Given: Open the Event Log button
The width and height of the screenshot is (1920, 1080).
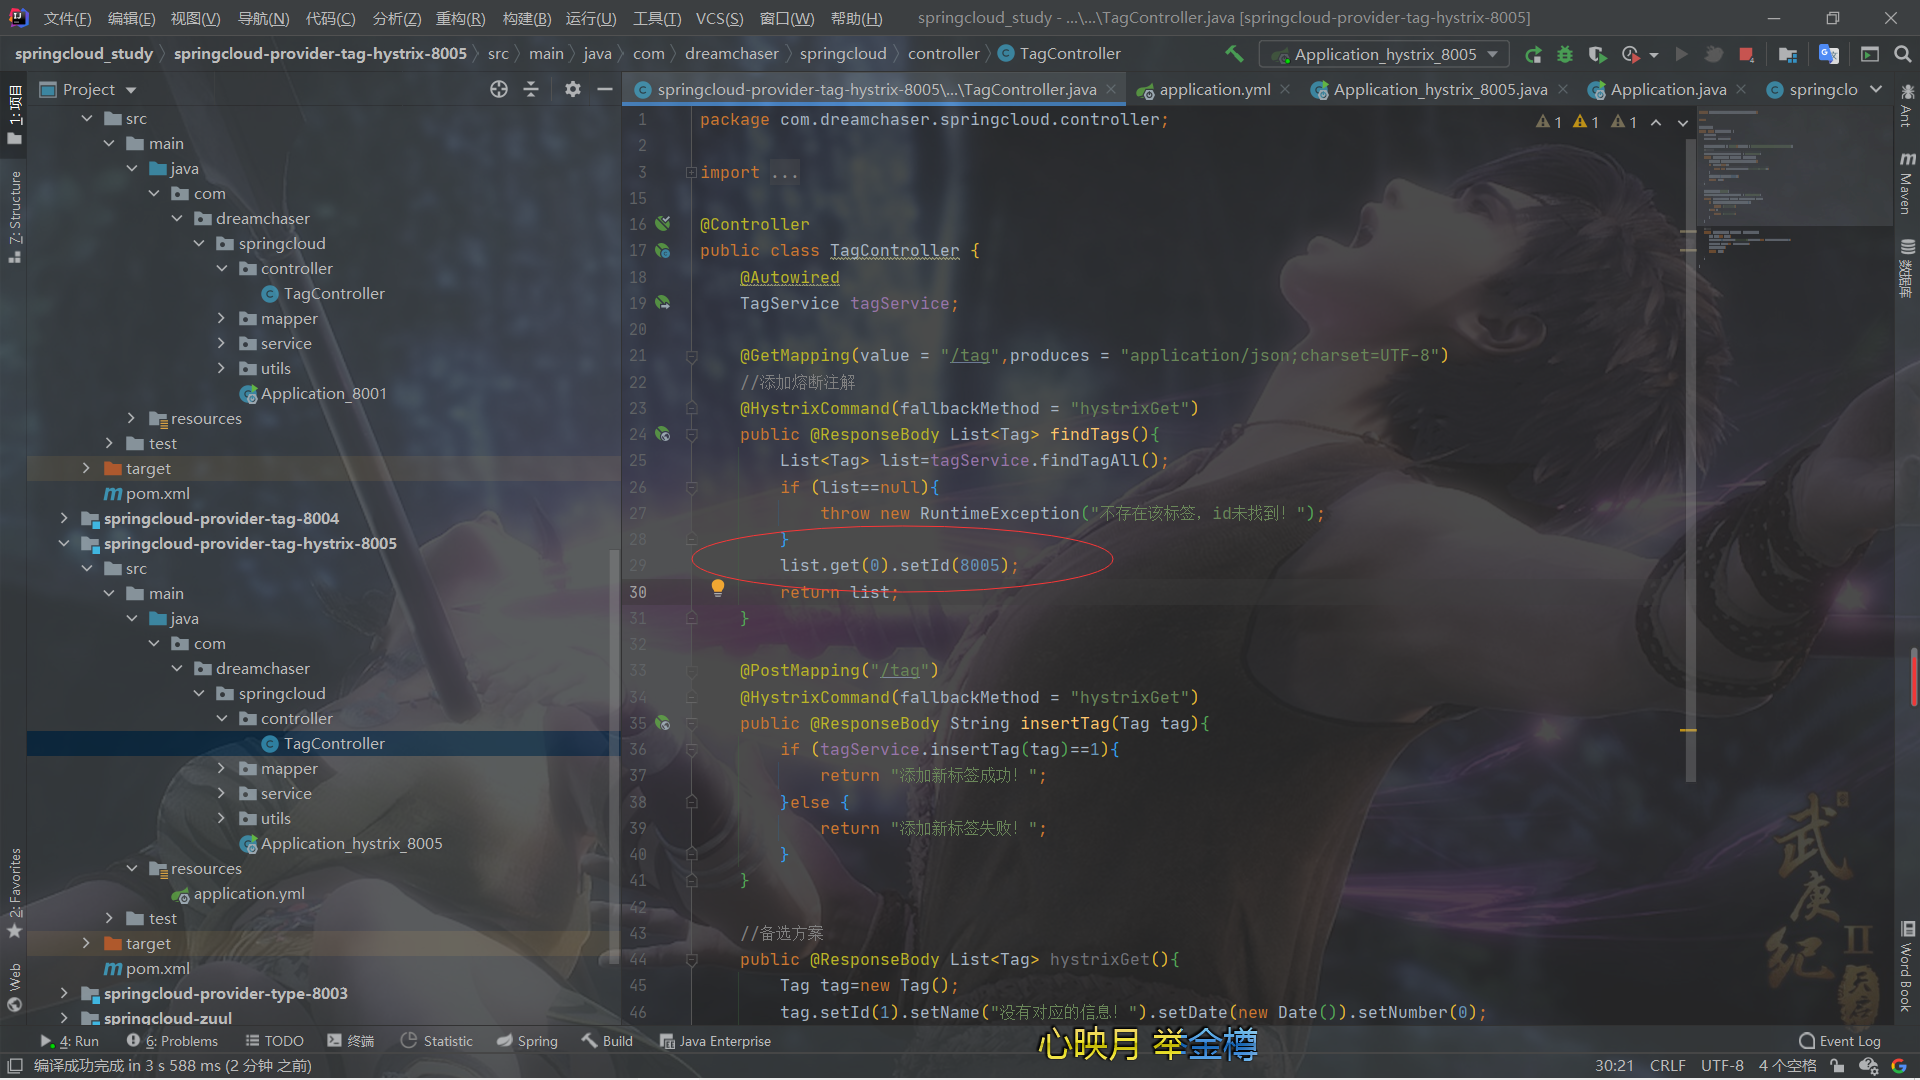Looking at the screenshot, I should point(1839,1041).
